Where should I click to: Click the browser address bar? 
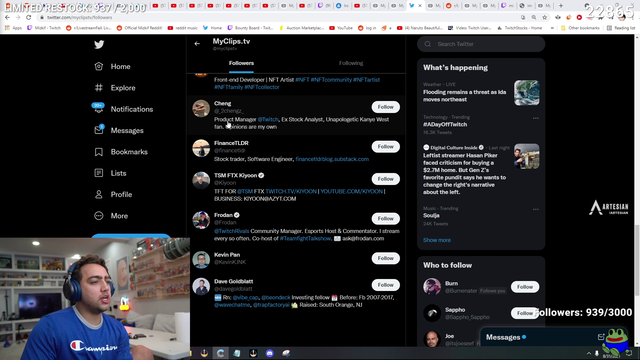278,18
